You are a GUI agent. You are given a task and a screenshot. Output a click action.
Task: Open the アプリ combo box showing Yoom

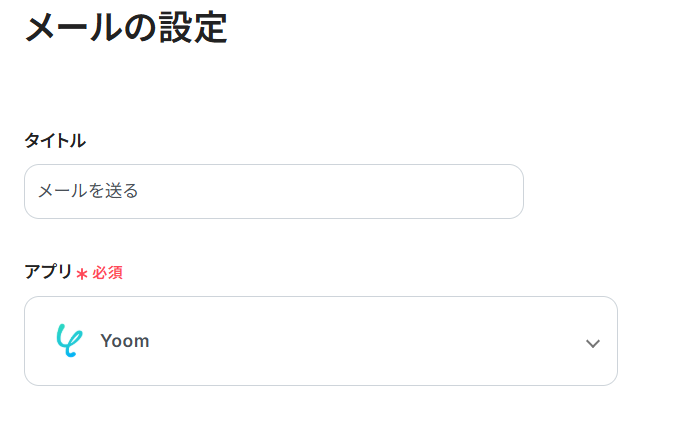(320, 341)
